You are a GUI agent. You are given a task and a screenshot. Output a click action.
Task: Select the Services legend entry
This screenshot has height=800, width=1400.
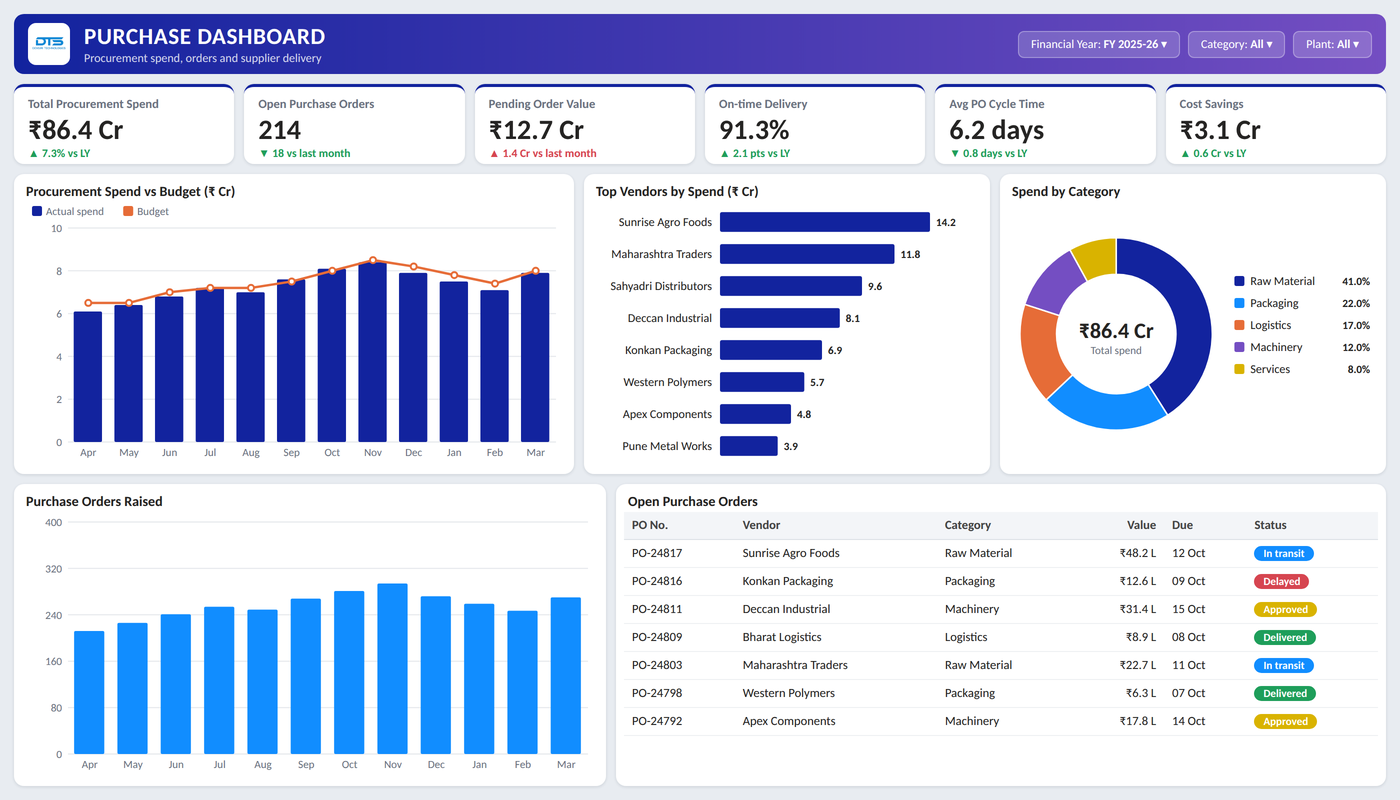click(x=1302, y=369)
